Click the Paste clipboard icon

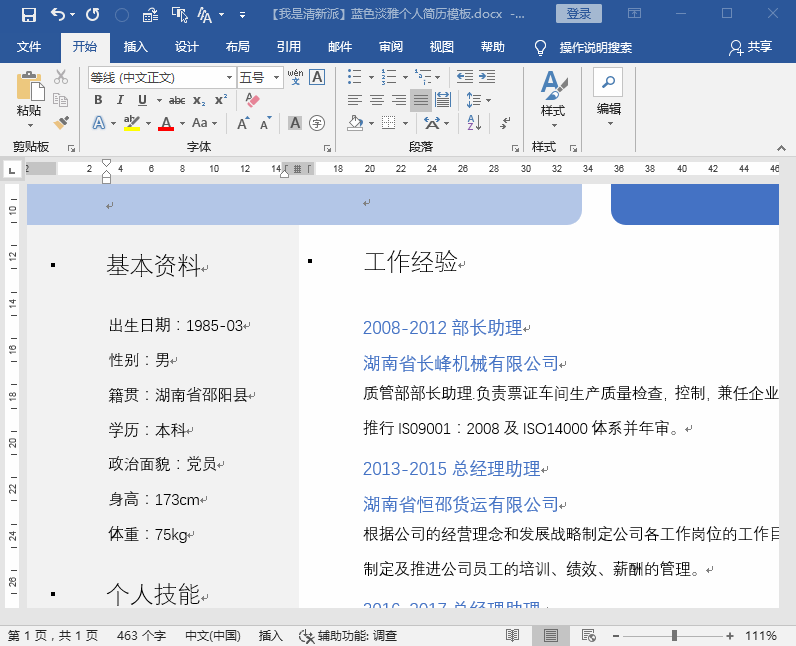[x=29, y=86]
